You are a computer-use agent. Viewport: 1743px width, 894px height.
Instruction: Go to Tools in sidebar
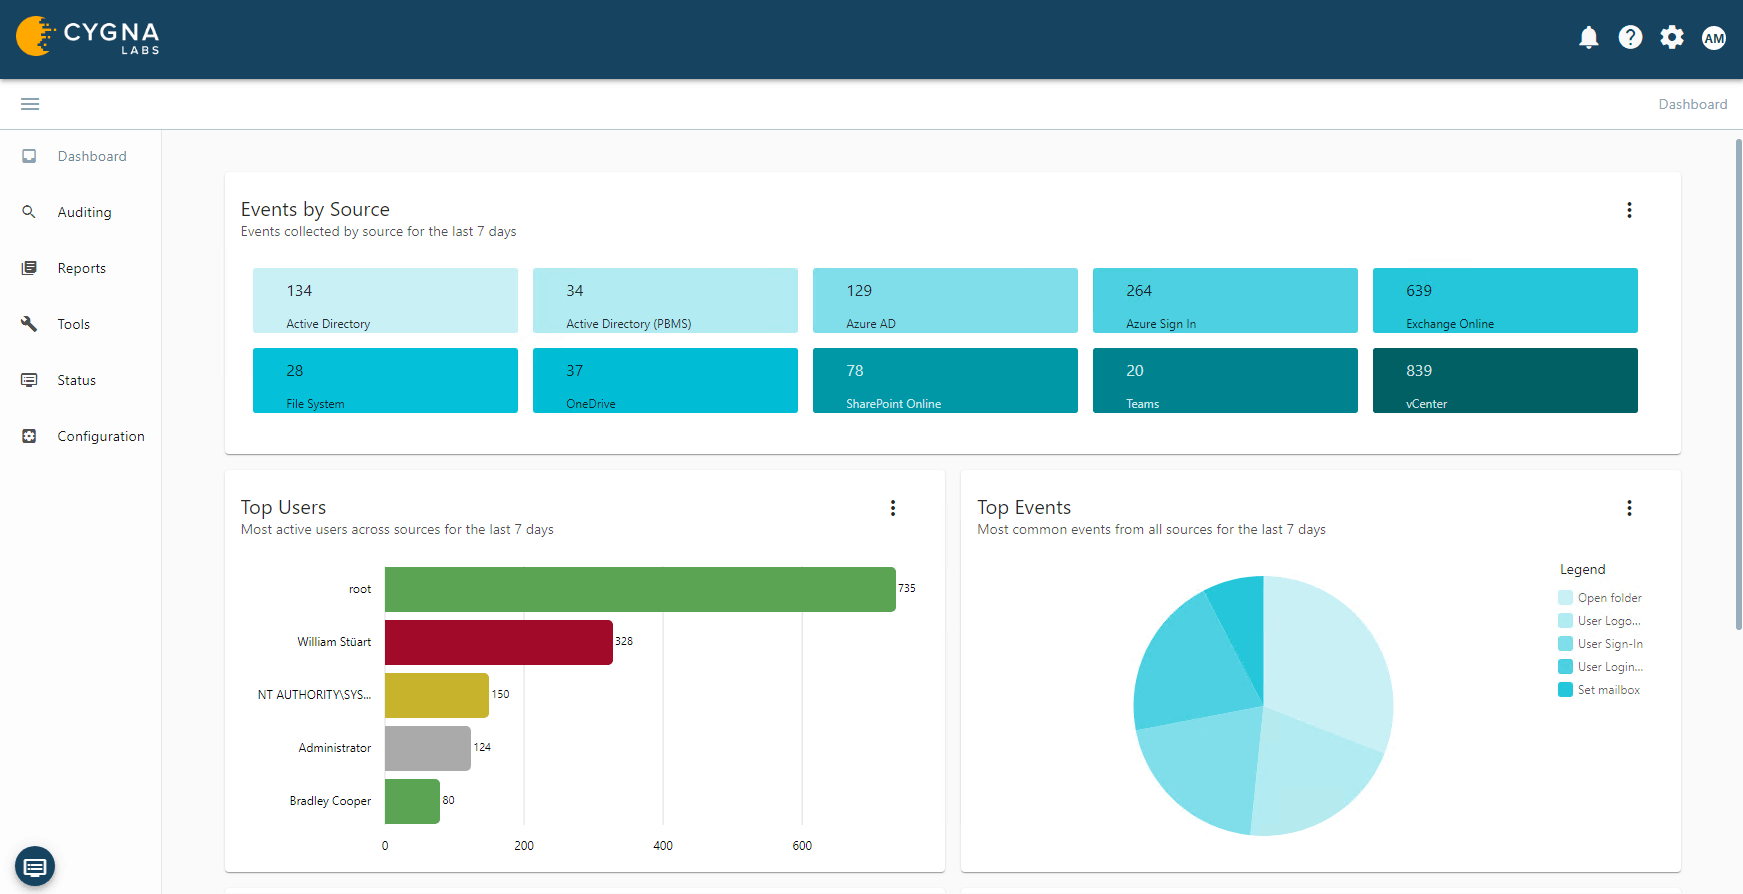click(x=74, y=324)
